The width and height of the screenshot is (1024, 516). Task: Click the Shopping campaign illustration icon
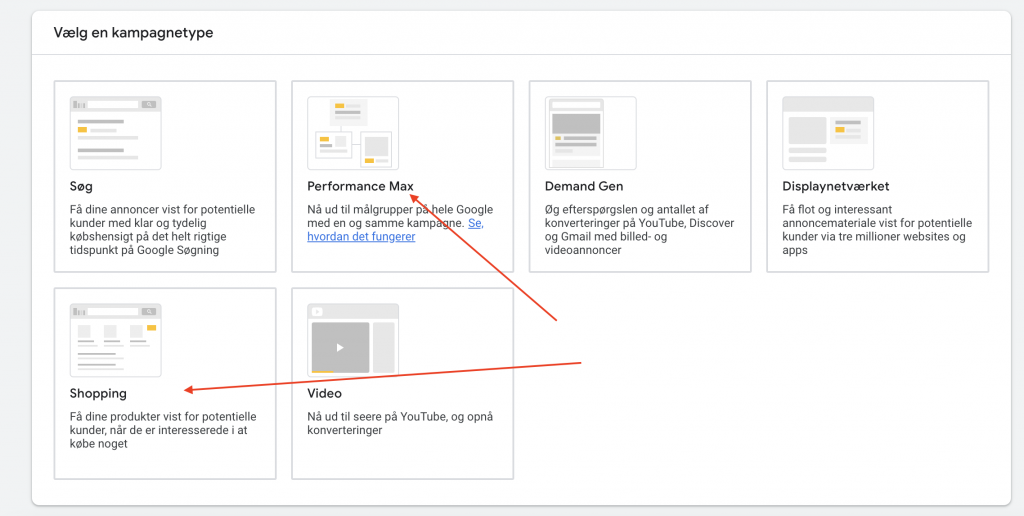click(115, 340)
